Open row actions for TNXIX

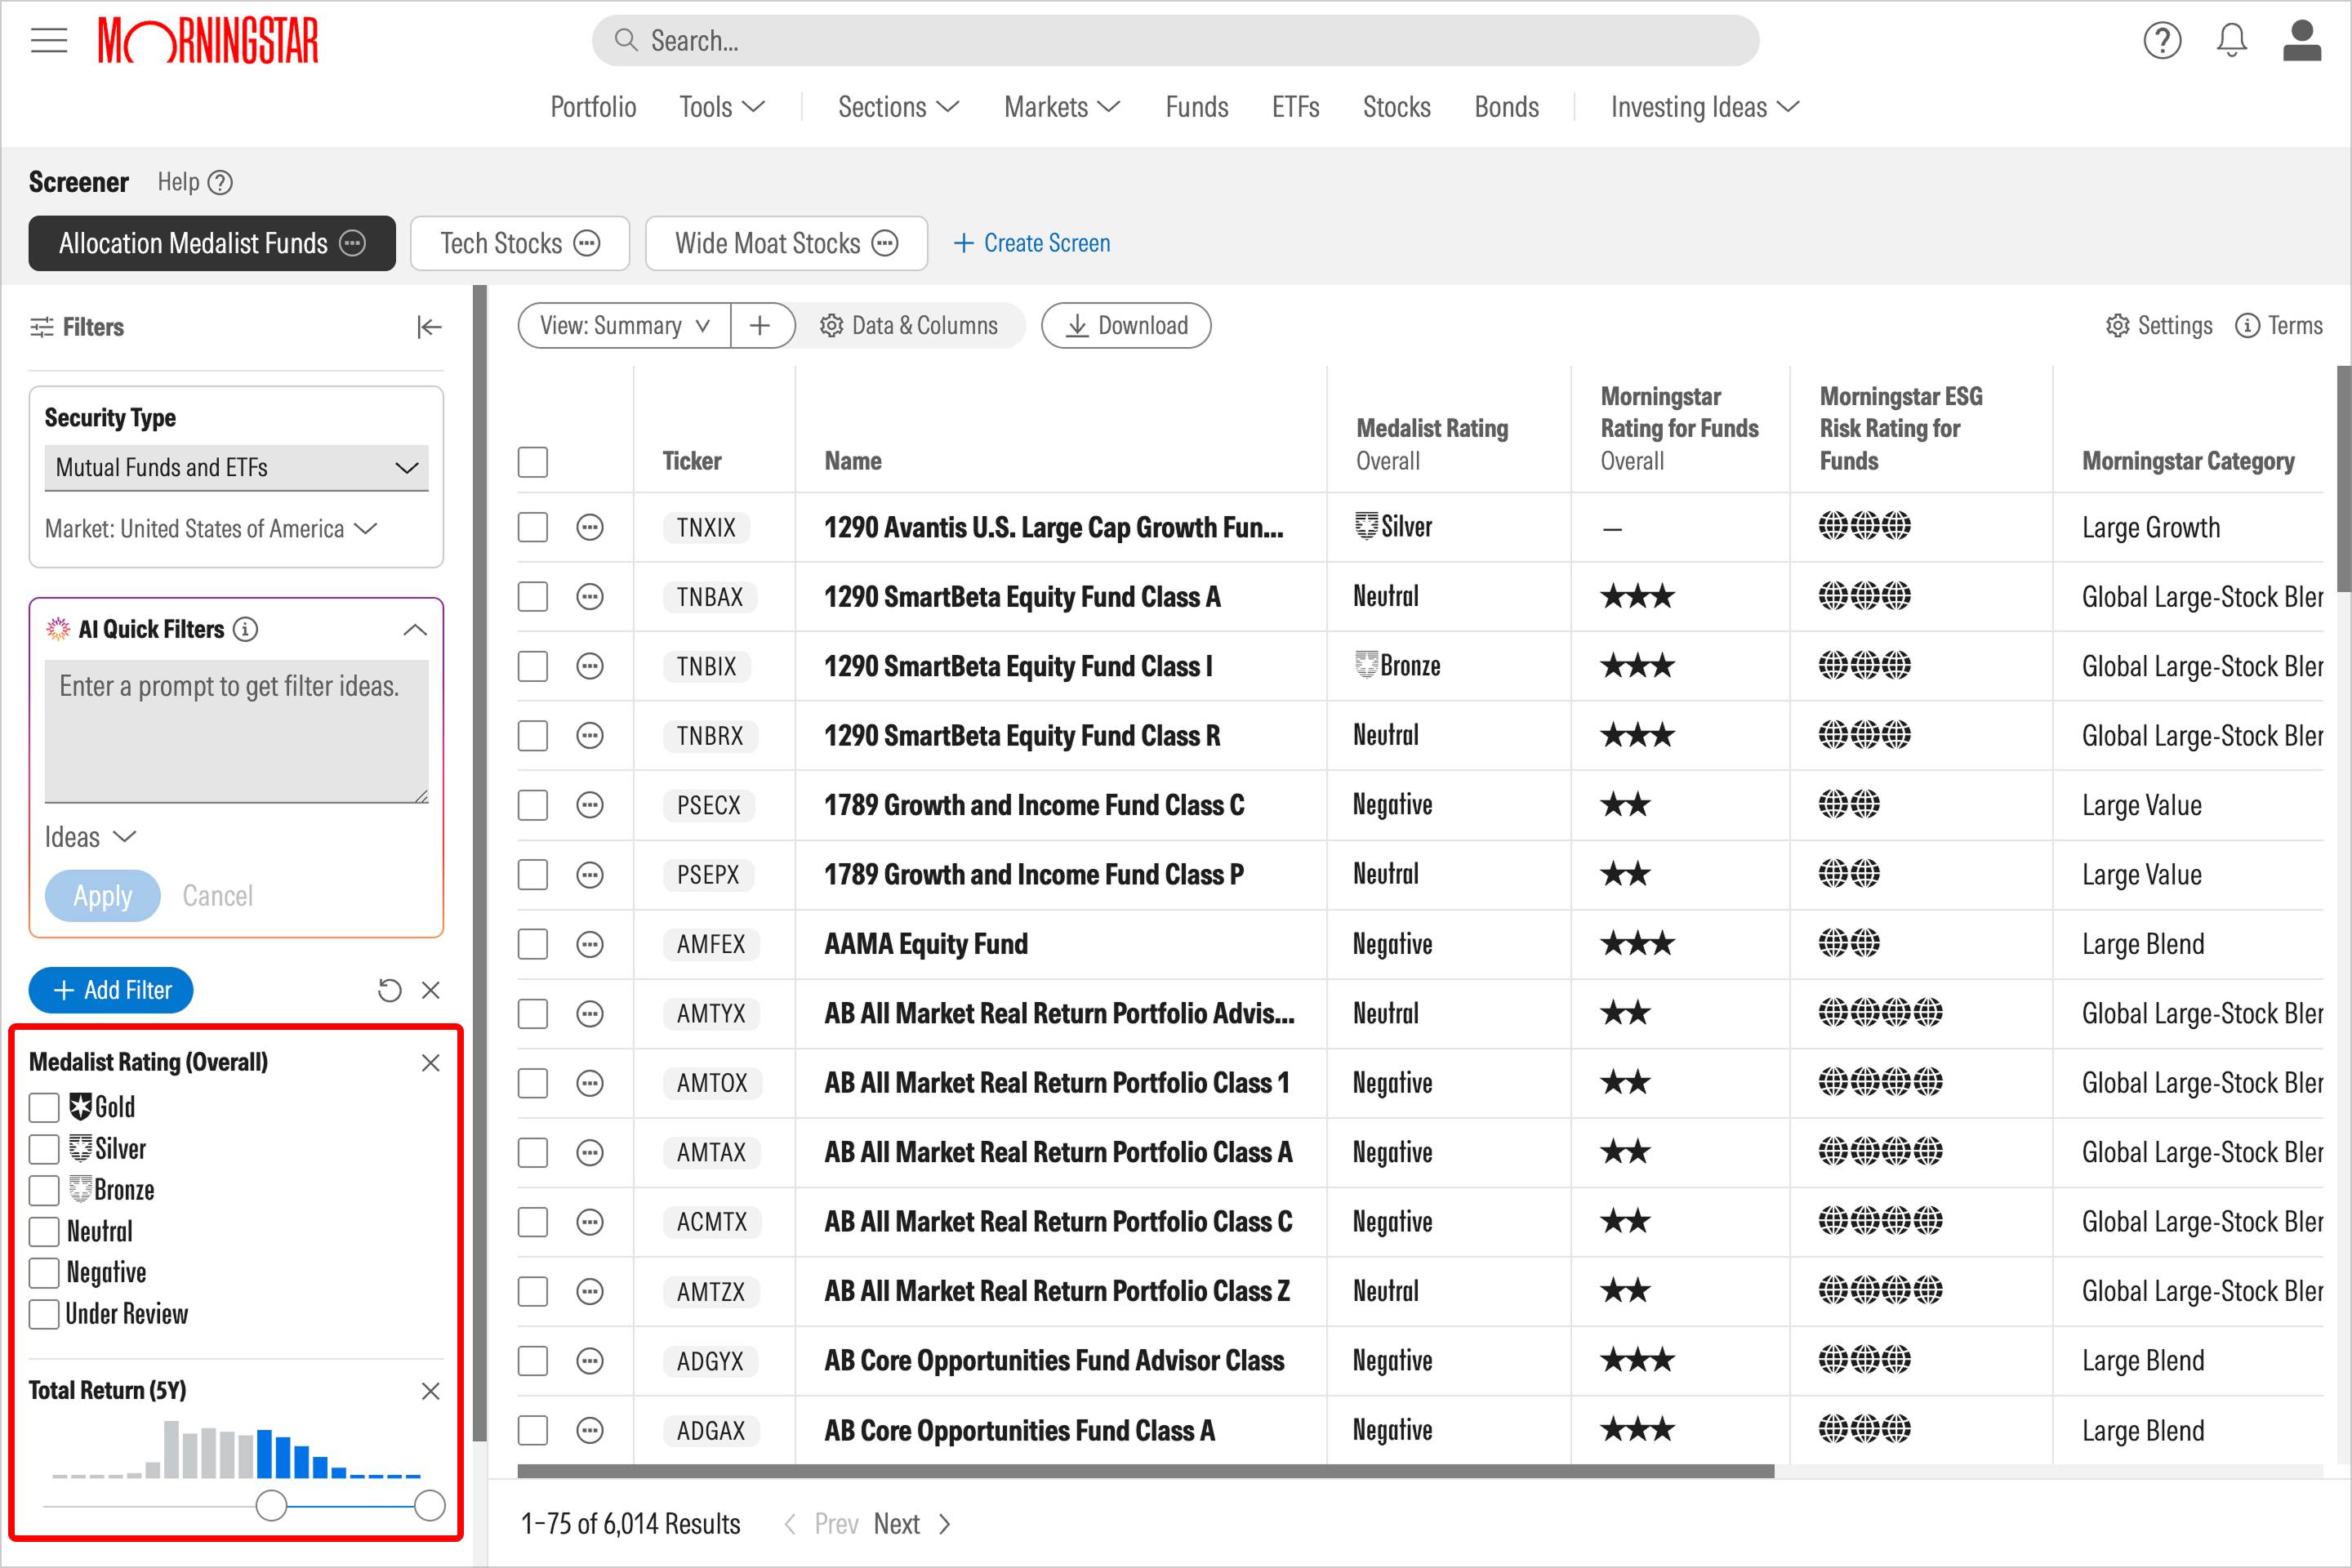[590, 527]
